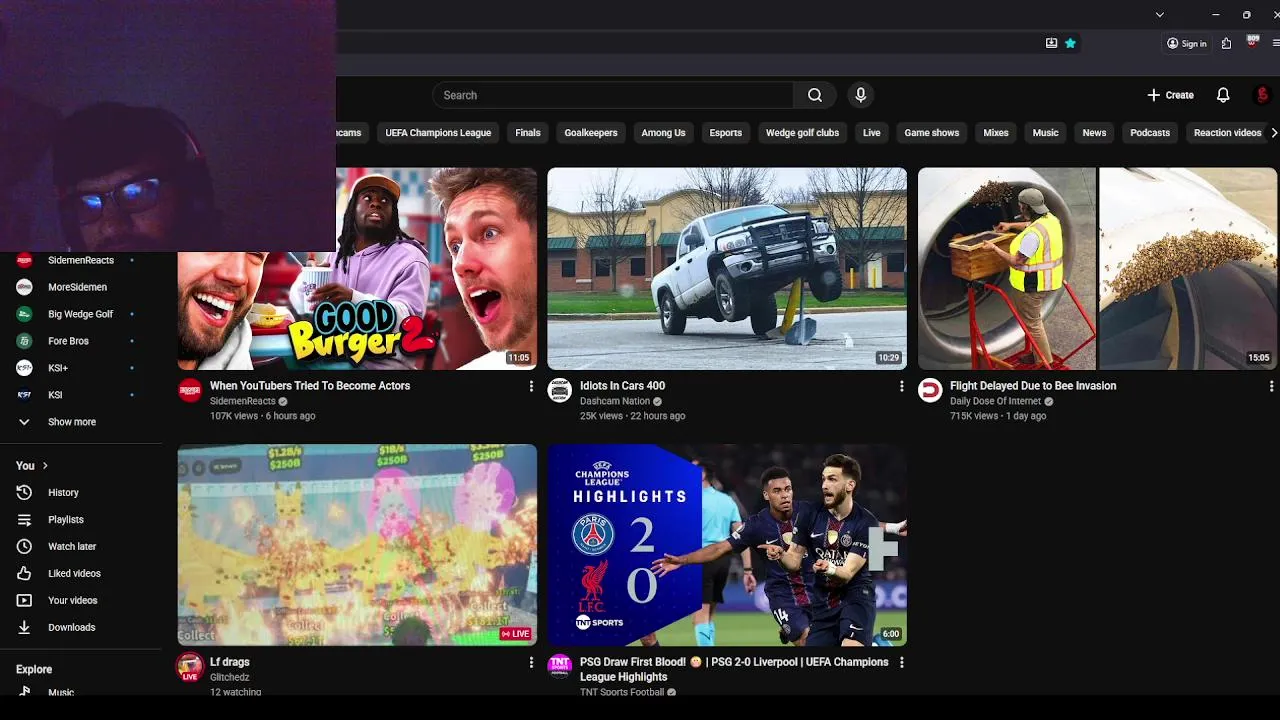Select the Live chip
Screen dimensions: 1280x720
tap(872, 132)
